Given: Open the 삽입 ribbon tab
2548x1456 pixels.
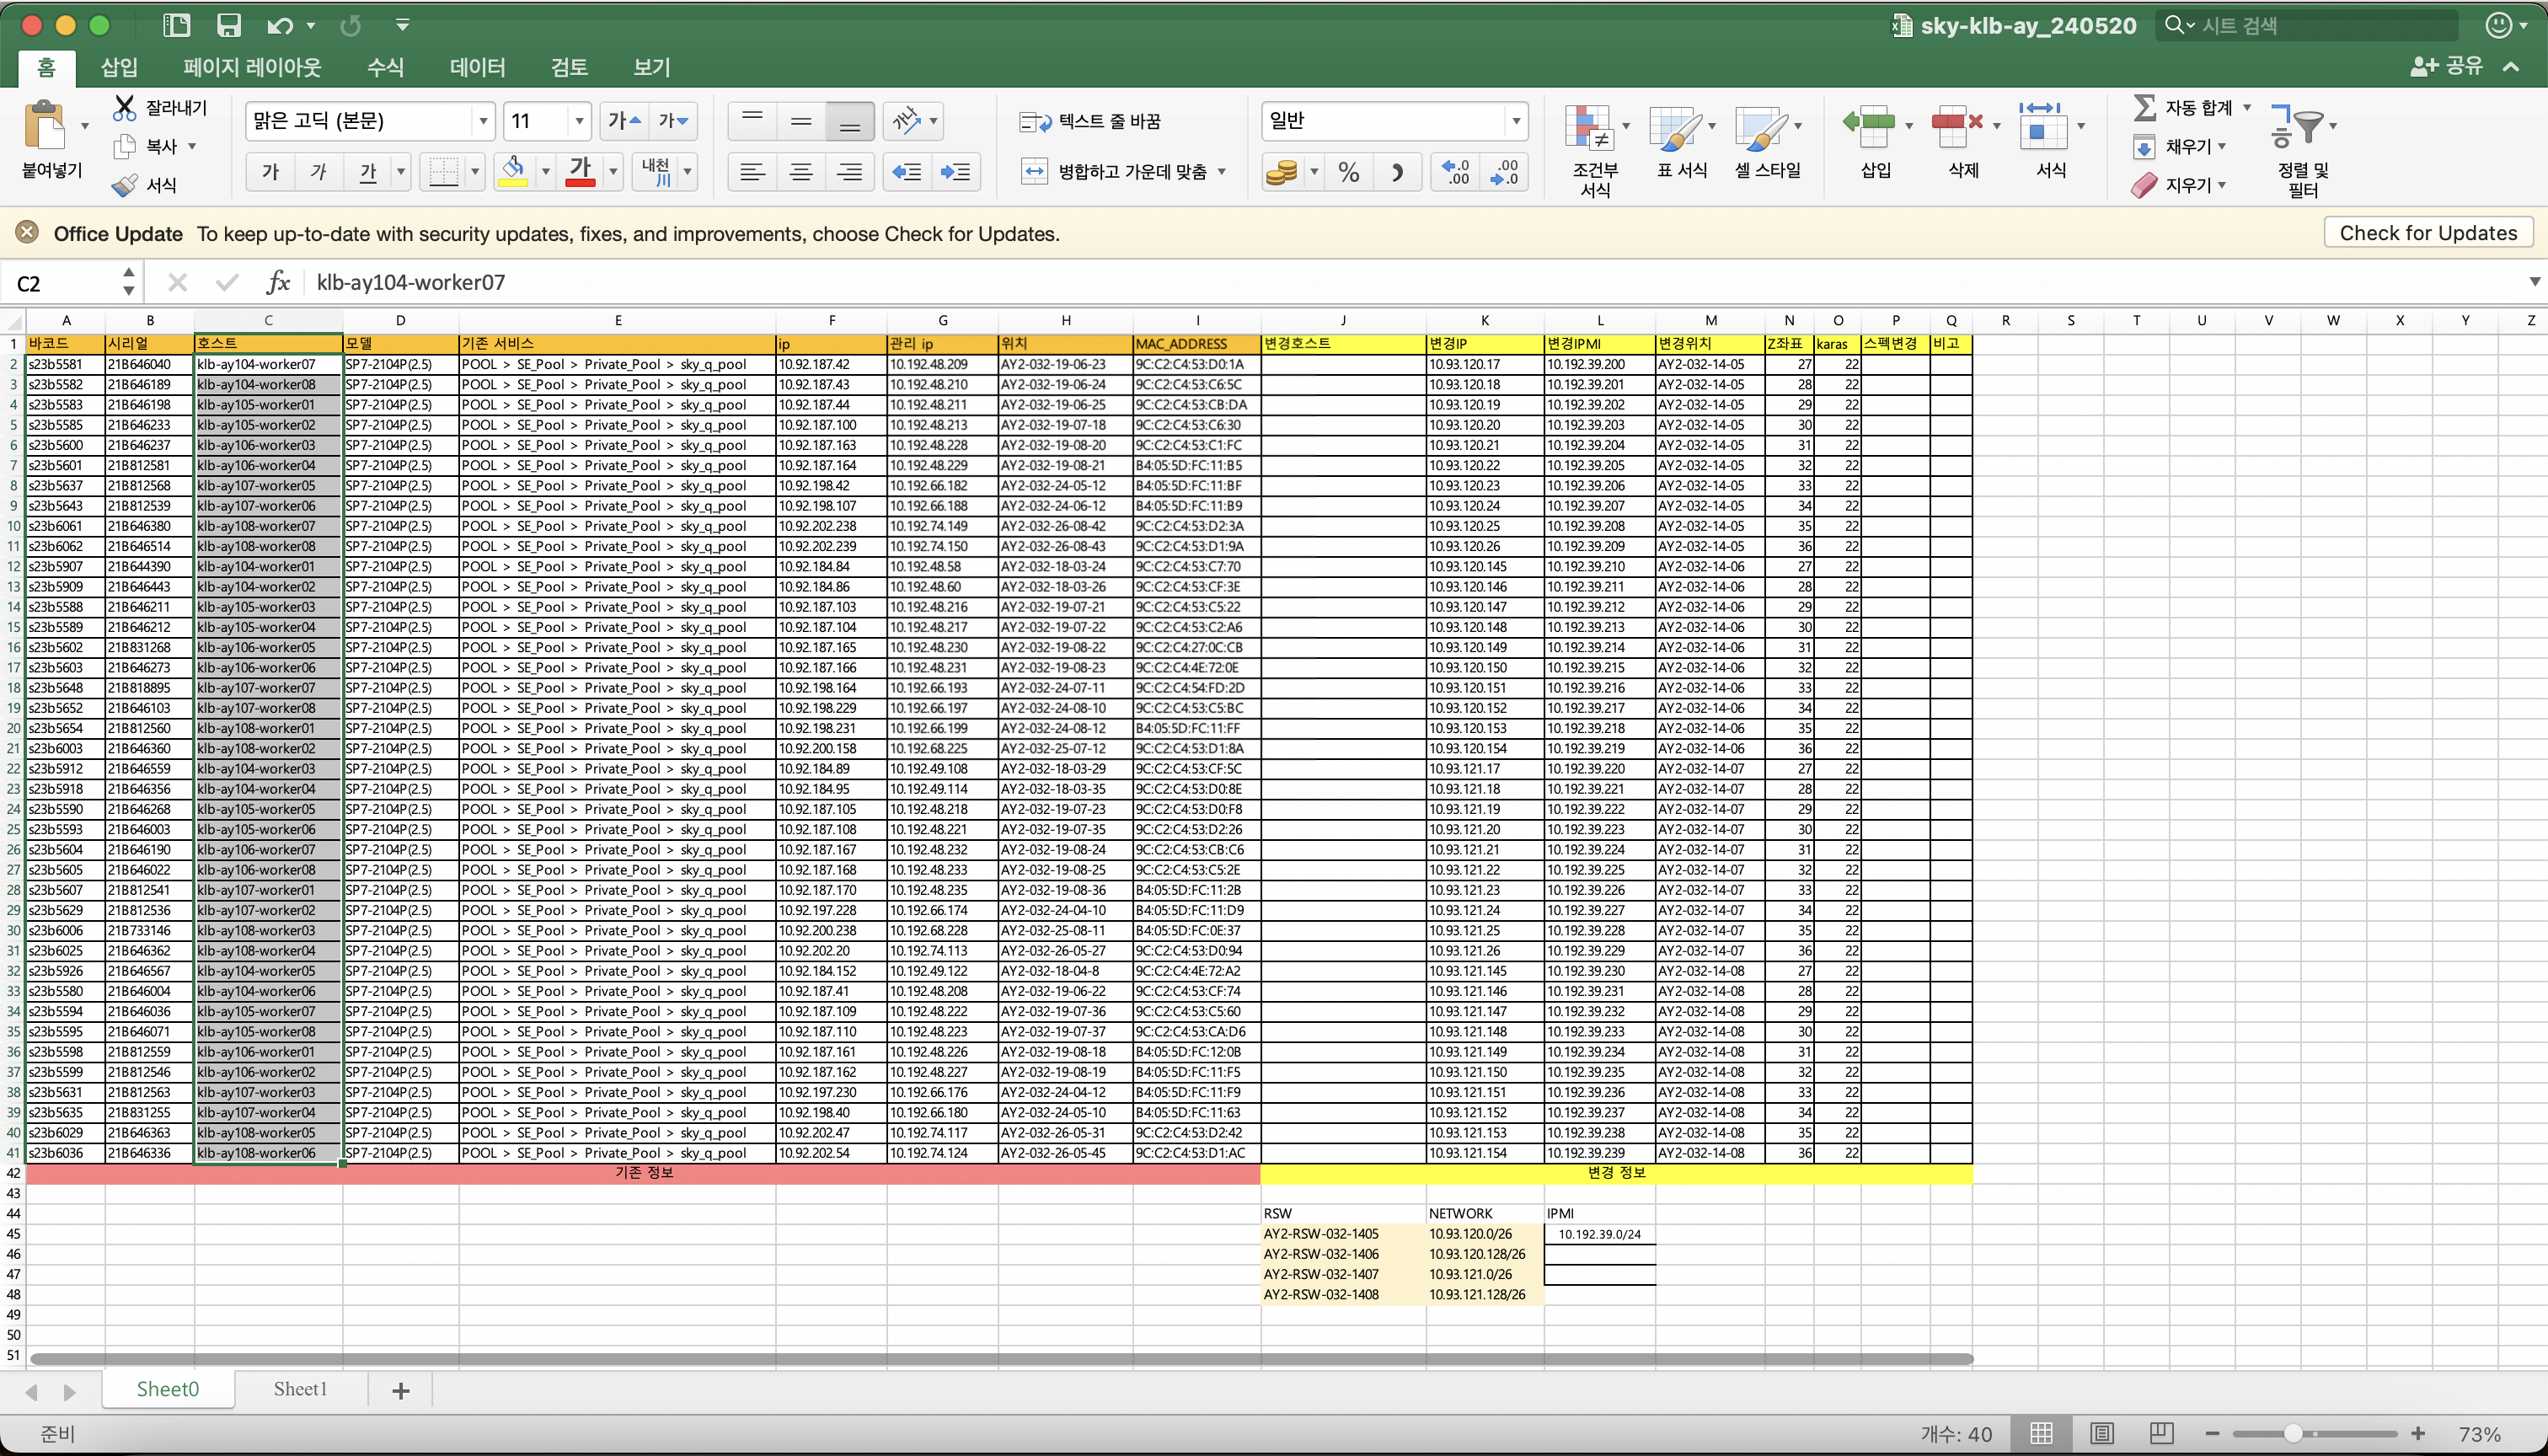Looking at the screenshot, I should point(119,67).
